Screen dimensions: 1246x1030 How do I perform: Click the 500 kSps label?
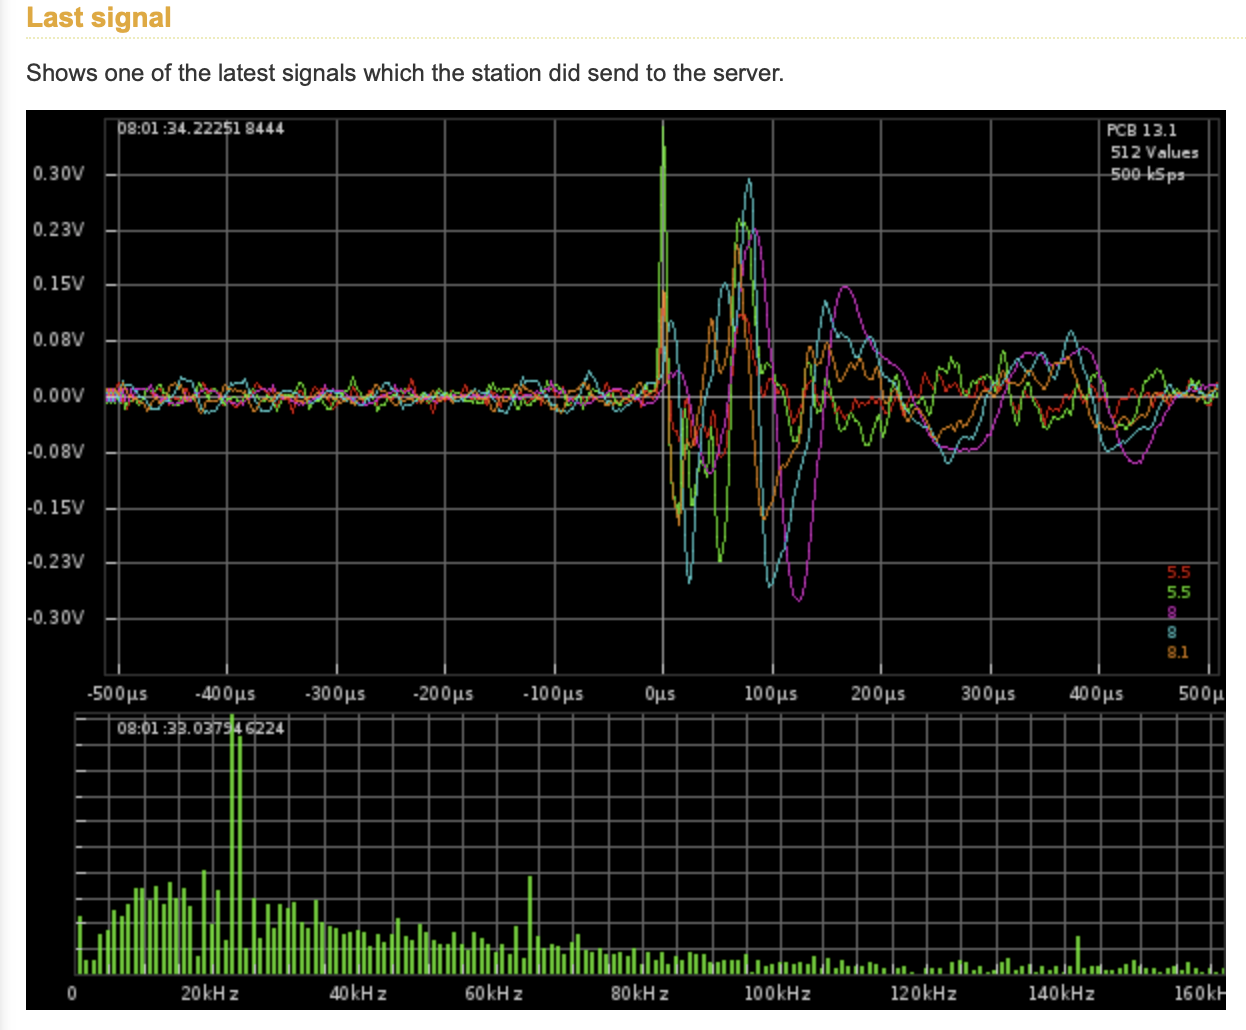click(x=1148, y=174)
